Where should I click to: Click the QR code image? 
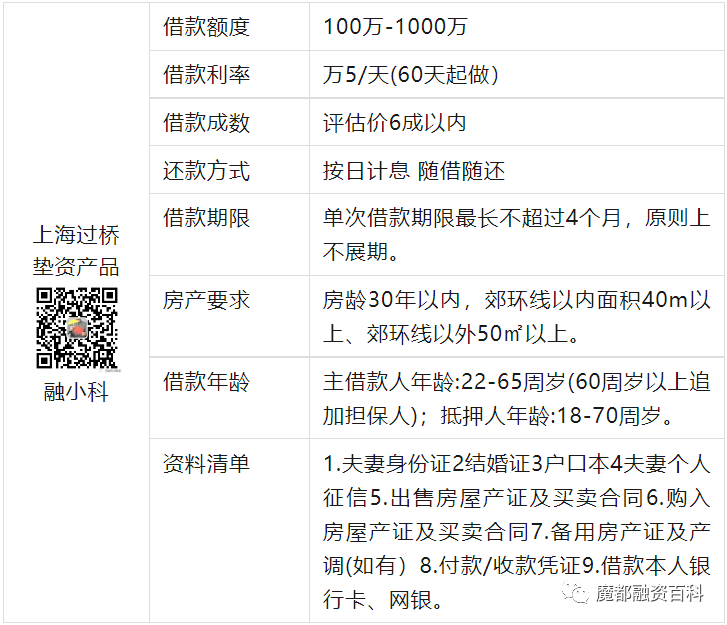pos(77,328)
